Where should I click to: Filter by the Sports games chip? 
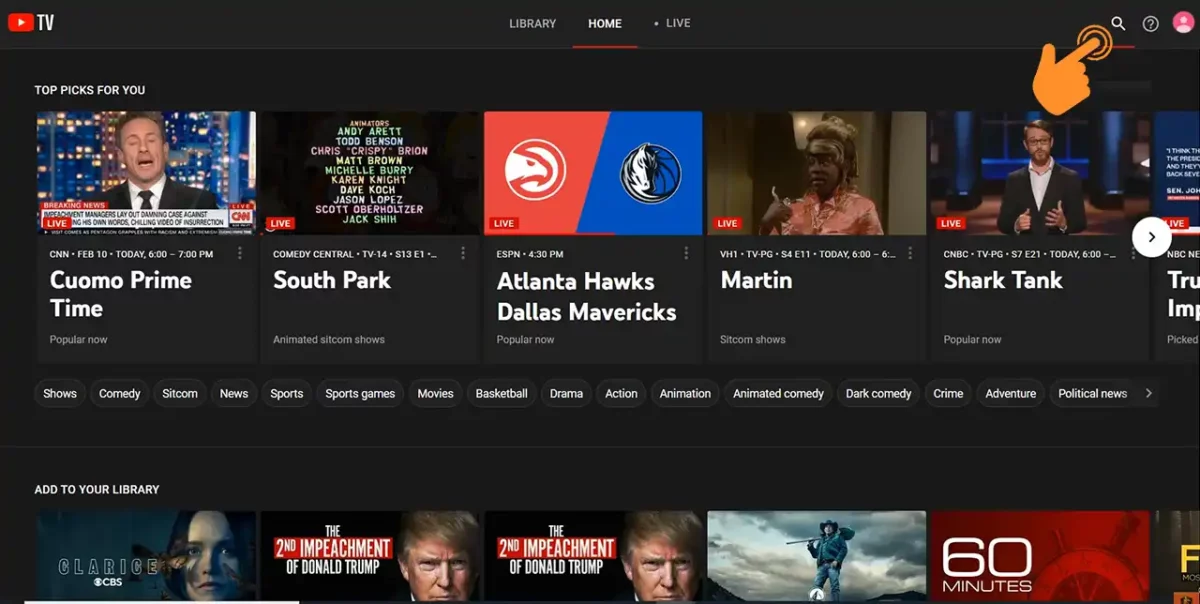pos(360,393)
